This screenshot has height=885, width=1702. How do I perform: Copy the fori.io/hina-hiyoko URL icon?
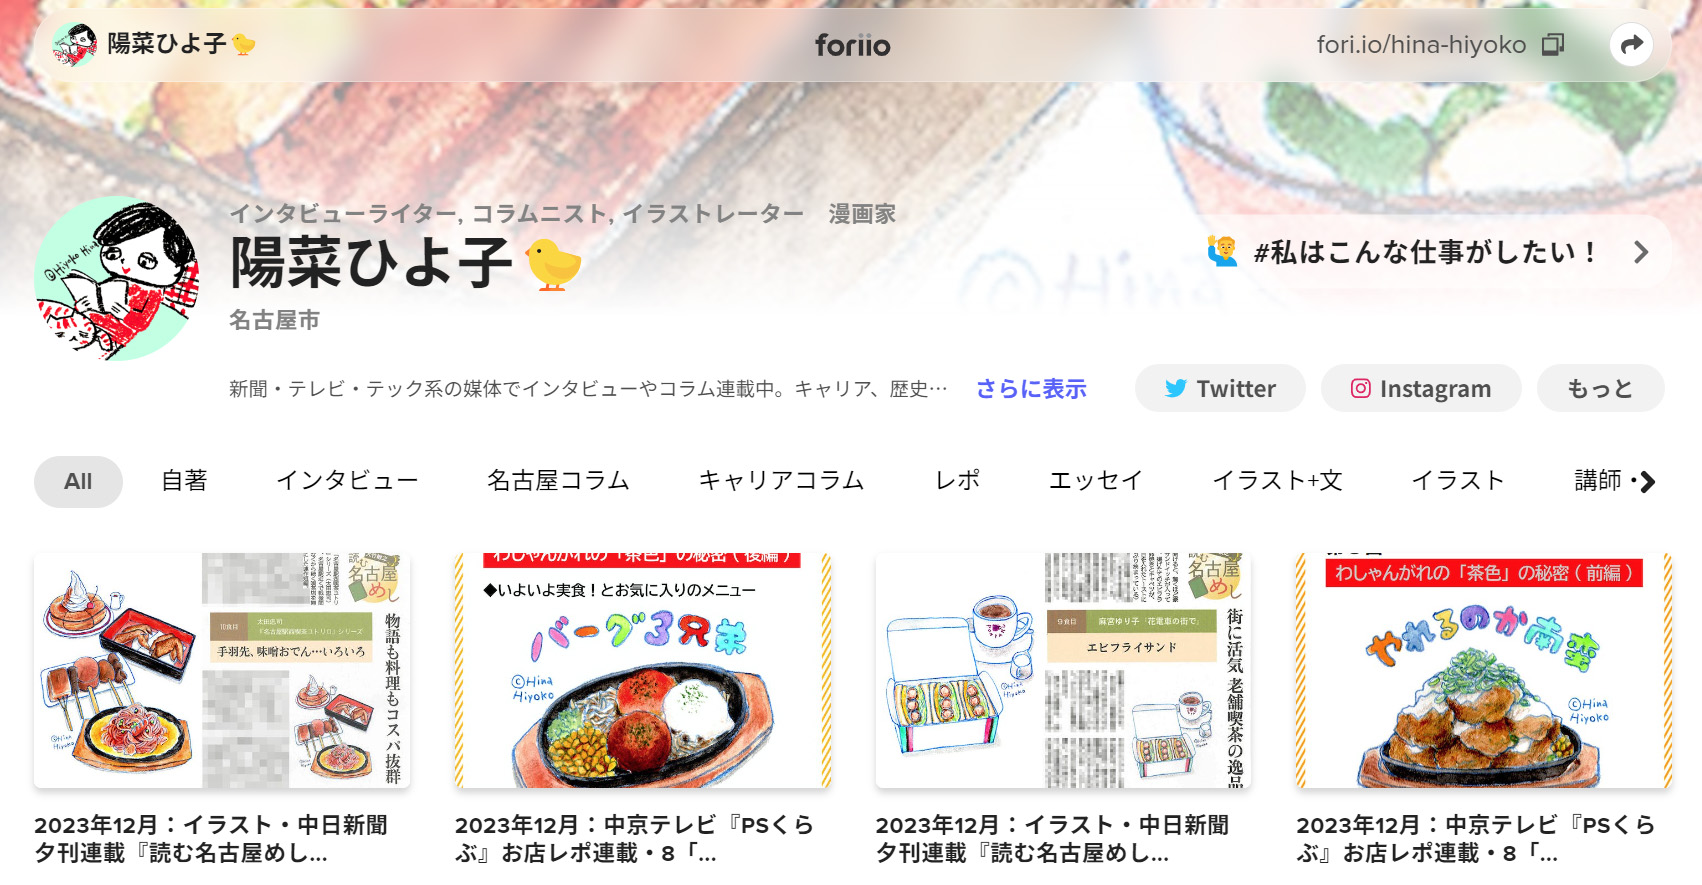1552,45
